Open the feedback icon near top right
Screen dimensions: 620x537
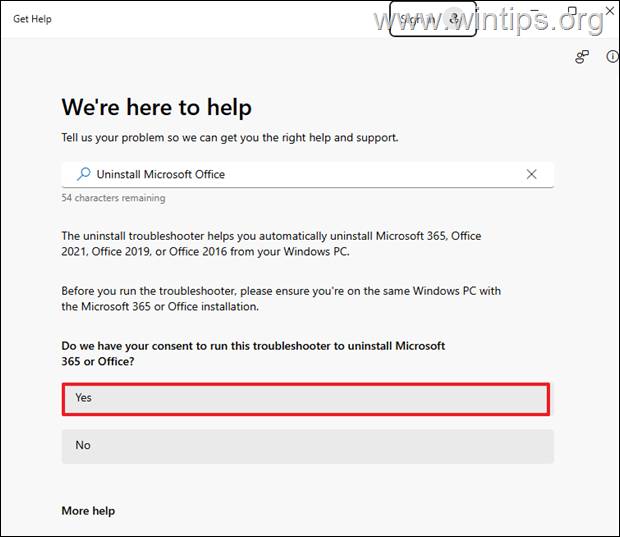(x=582, y=57)
